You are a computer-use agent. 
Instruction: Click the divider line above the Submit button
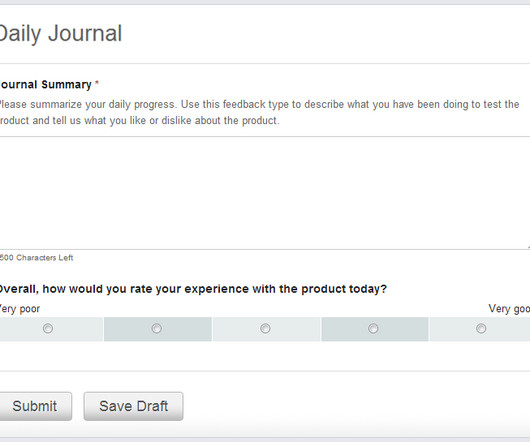pyautogui.click(x=265, y=371)
